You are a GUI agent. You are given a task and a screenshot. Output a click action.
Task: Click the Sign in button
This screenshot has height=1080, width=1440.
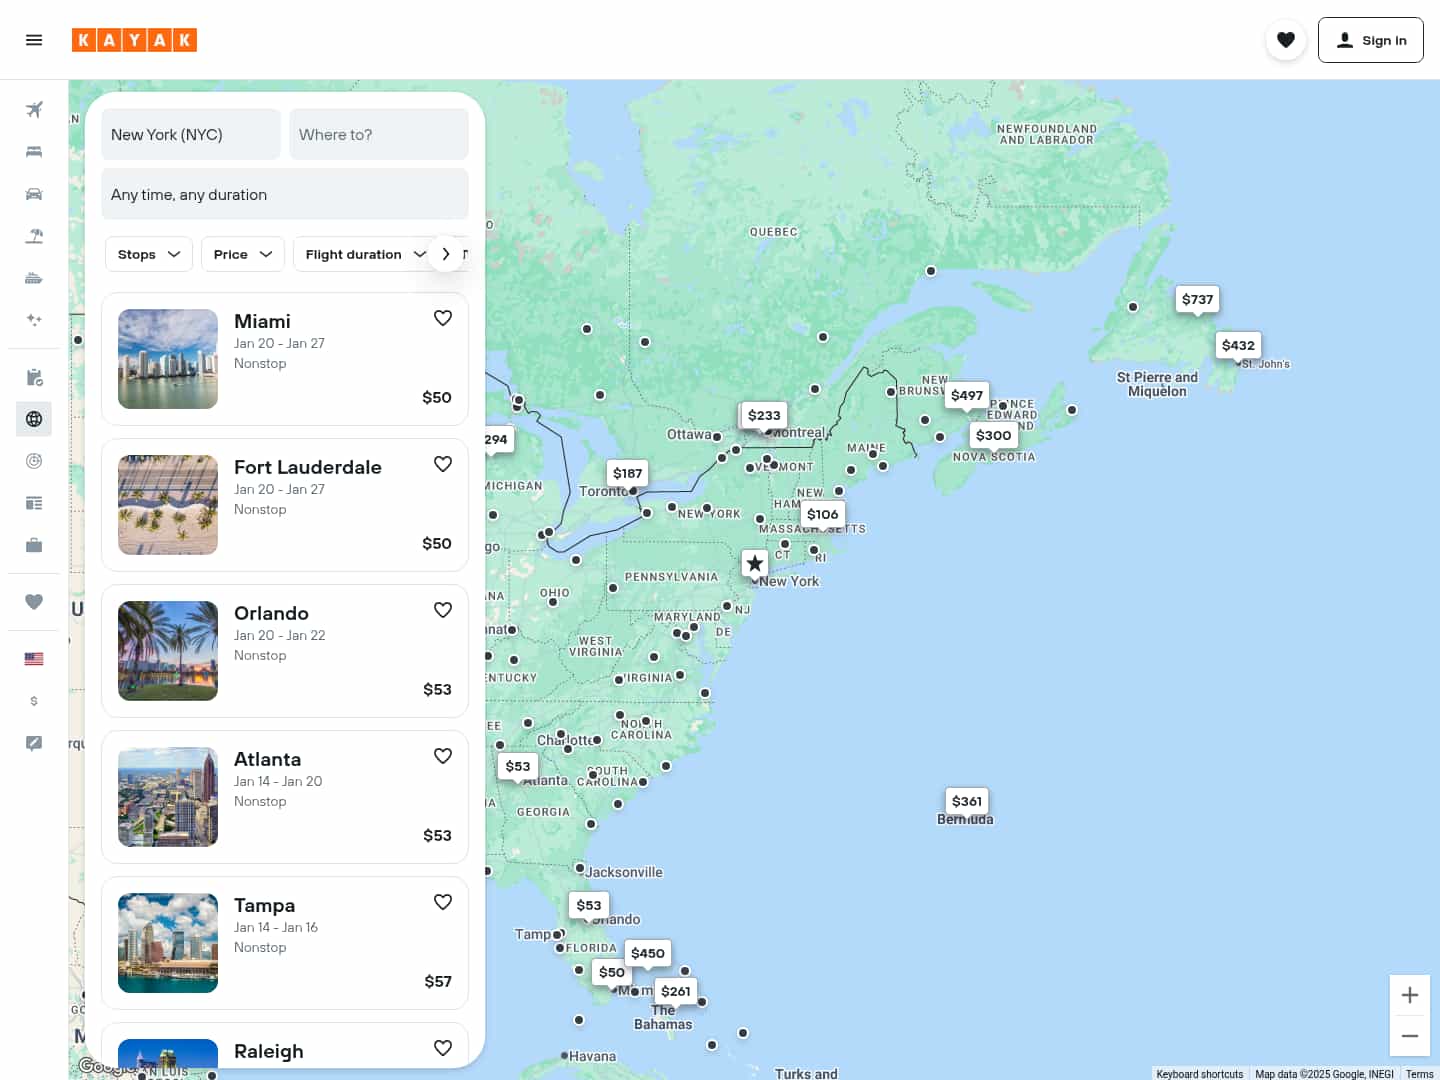tap(1370, 40)
